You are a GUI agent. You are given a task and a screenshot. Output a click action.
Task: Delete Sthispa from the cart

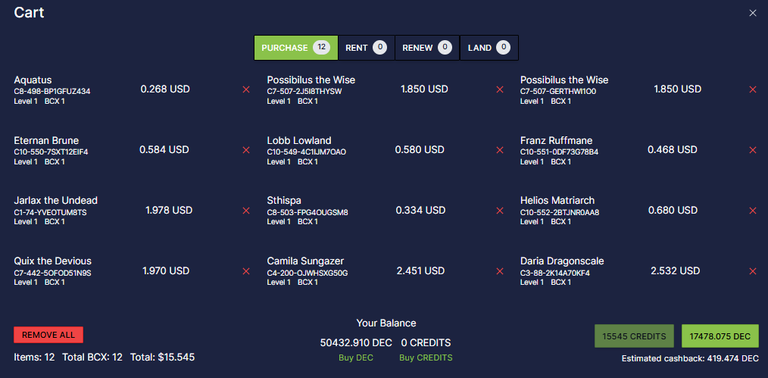[x=500, y=211]
